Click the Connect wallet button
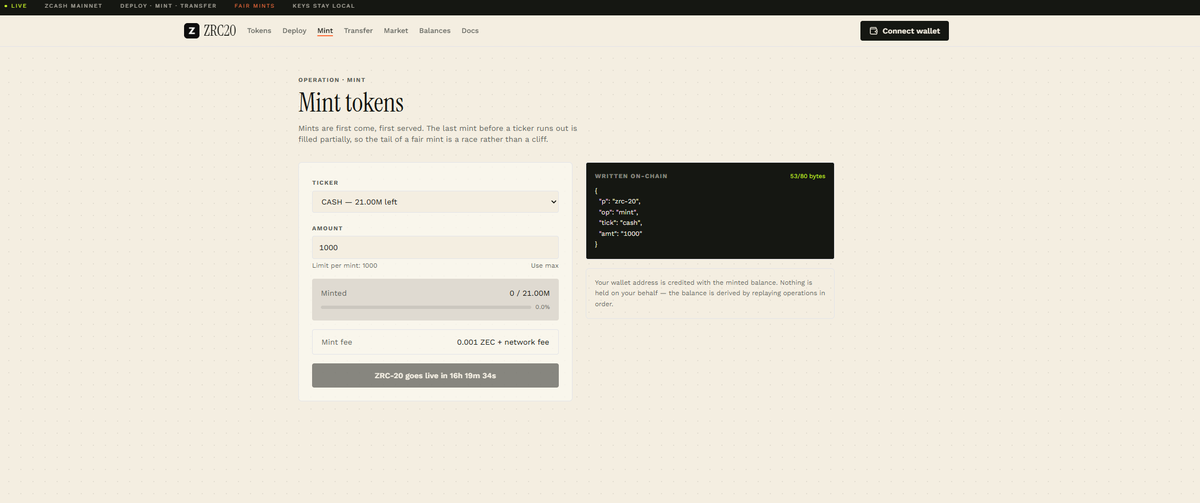 click(x=904, y=31)
